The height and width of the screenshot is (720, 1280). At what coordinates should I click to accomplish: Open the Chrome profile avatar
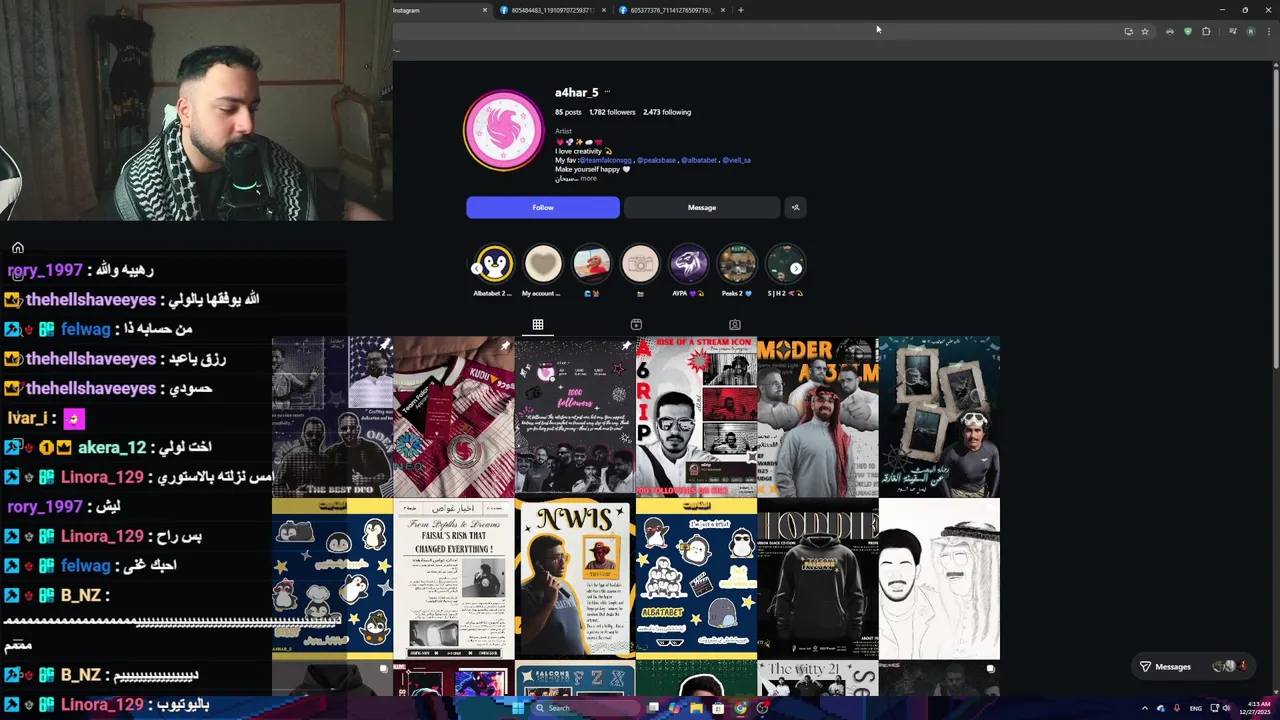pos(1250,31)
